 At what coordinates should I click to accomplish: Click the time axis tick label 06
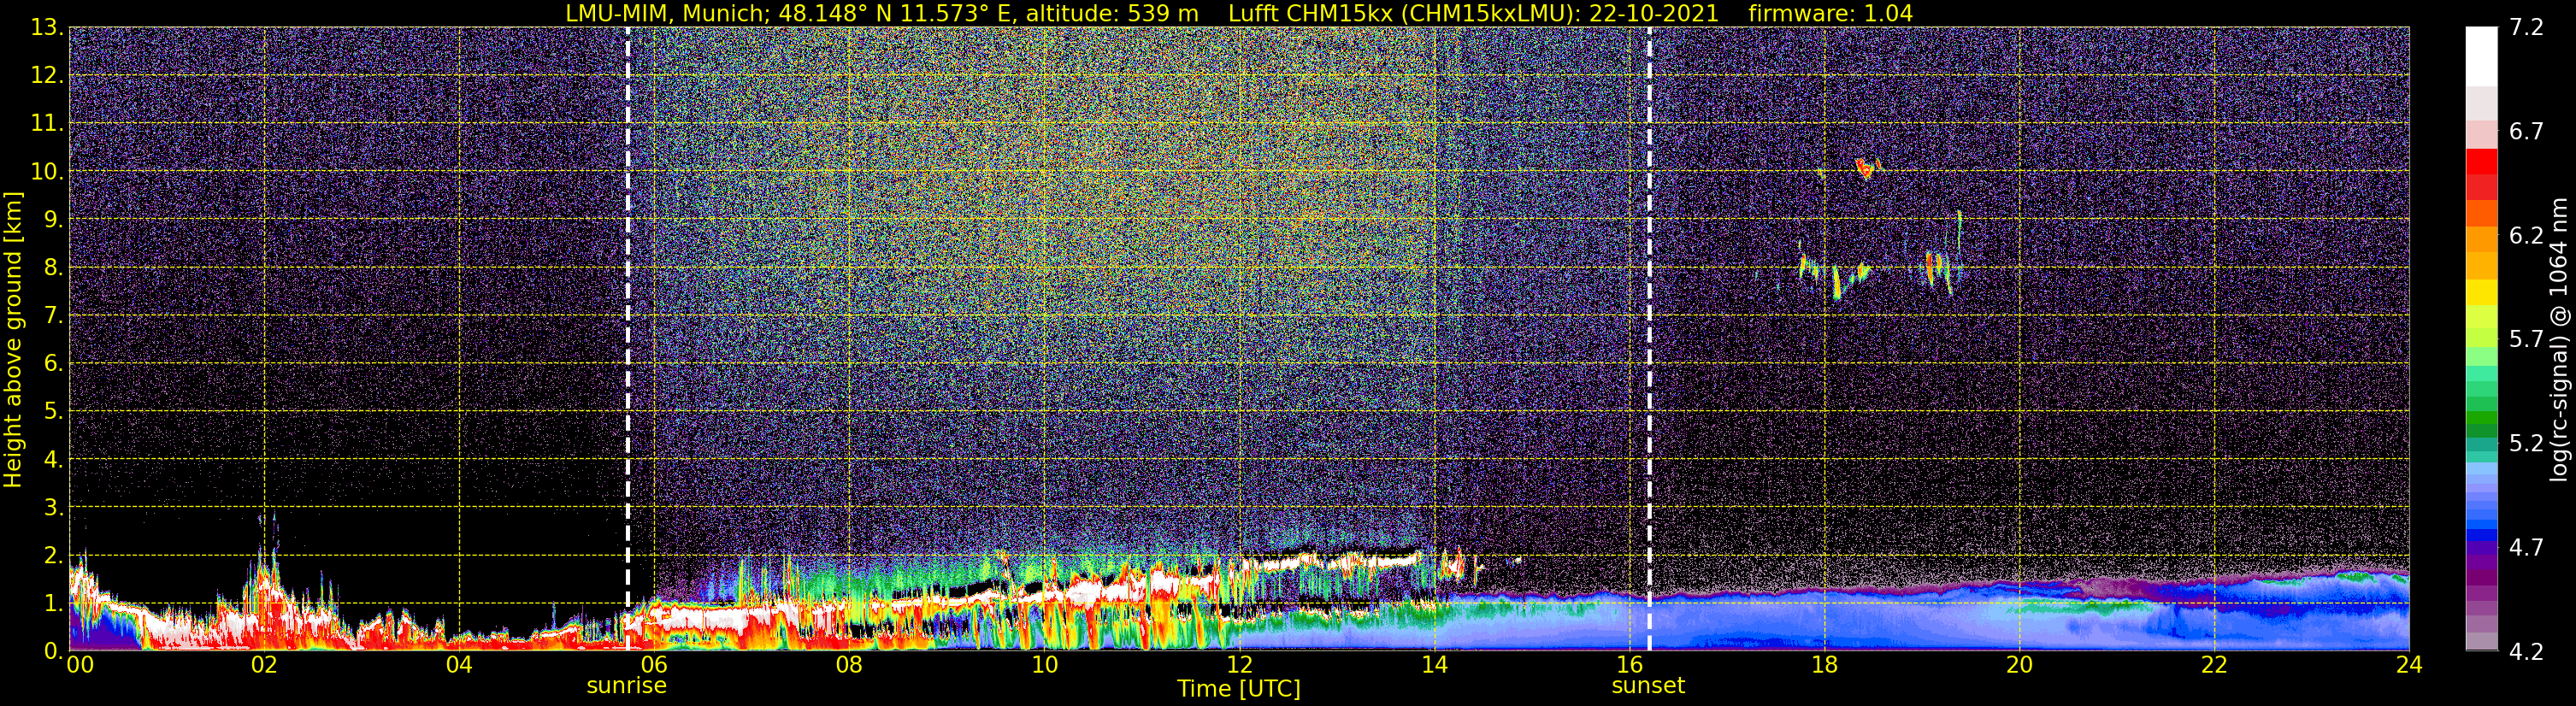(654, 666)
